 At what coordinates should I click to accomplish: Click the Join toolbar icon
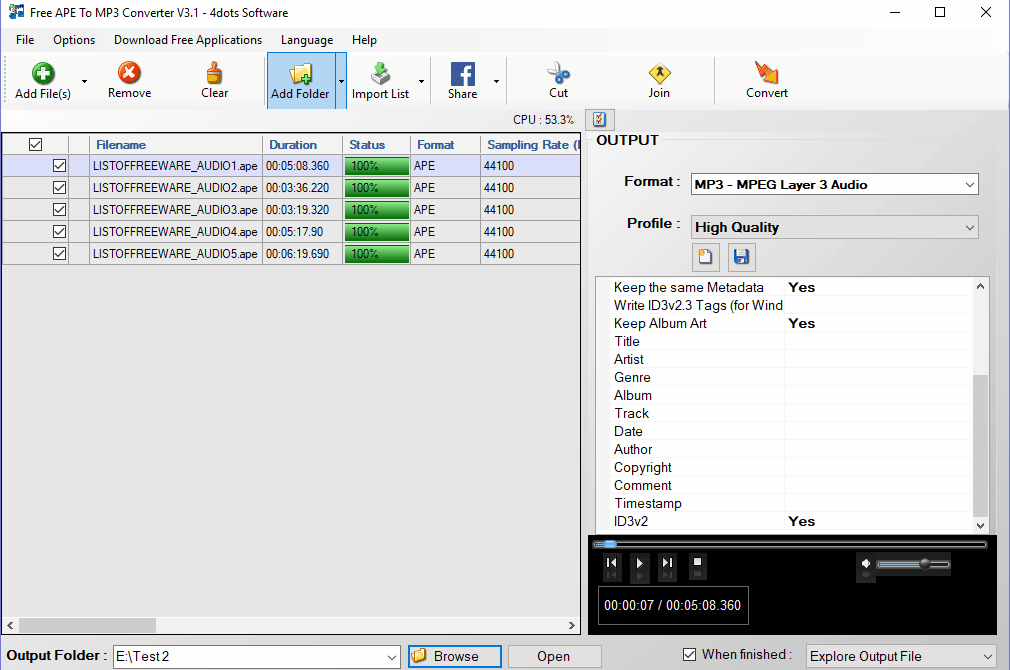point(659,73)
